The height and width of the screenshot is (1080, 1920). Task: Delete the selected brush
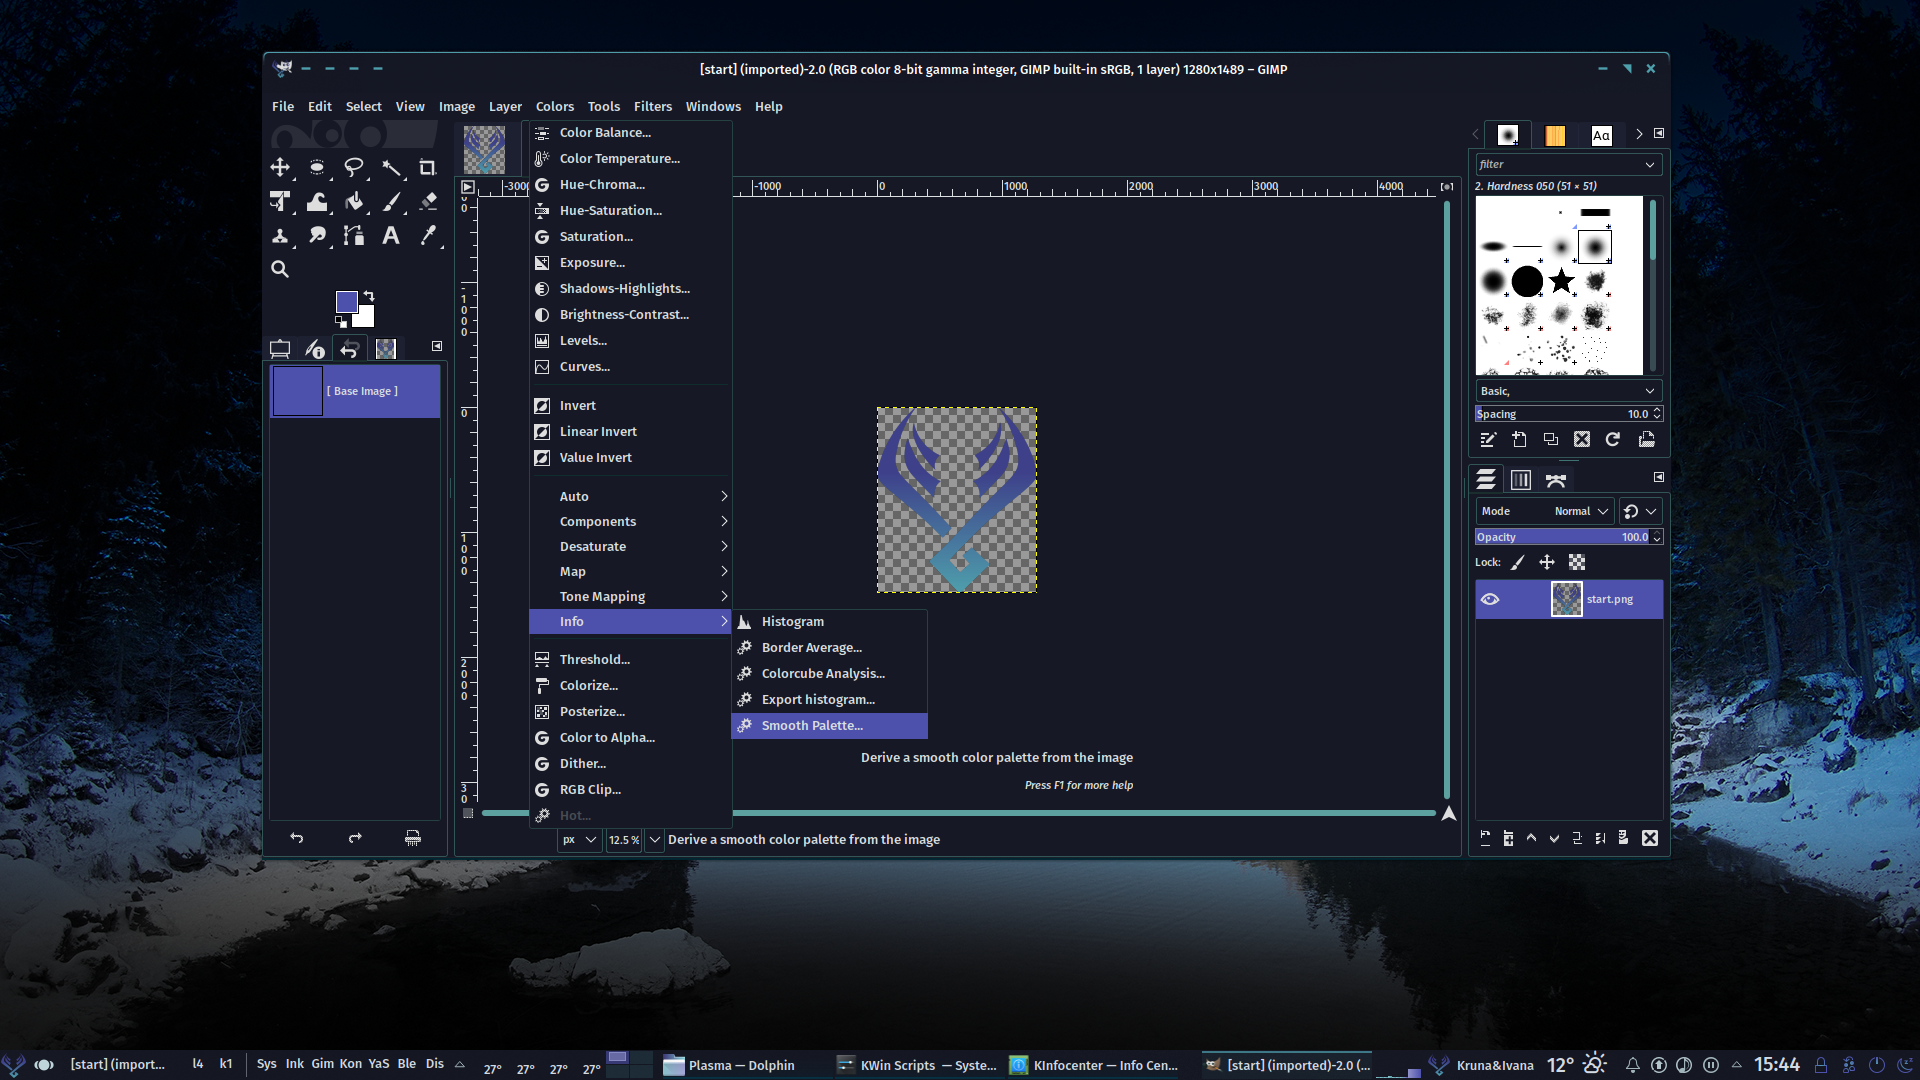coord(1581,440)
